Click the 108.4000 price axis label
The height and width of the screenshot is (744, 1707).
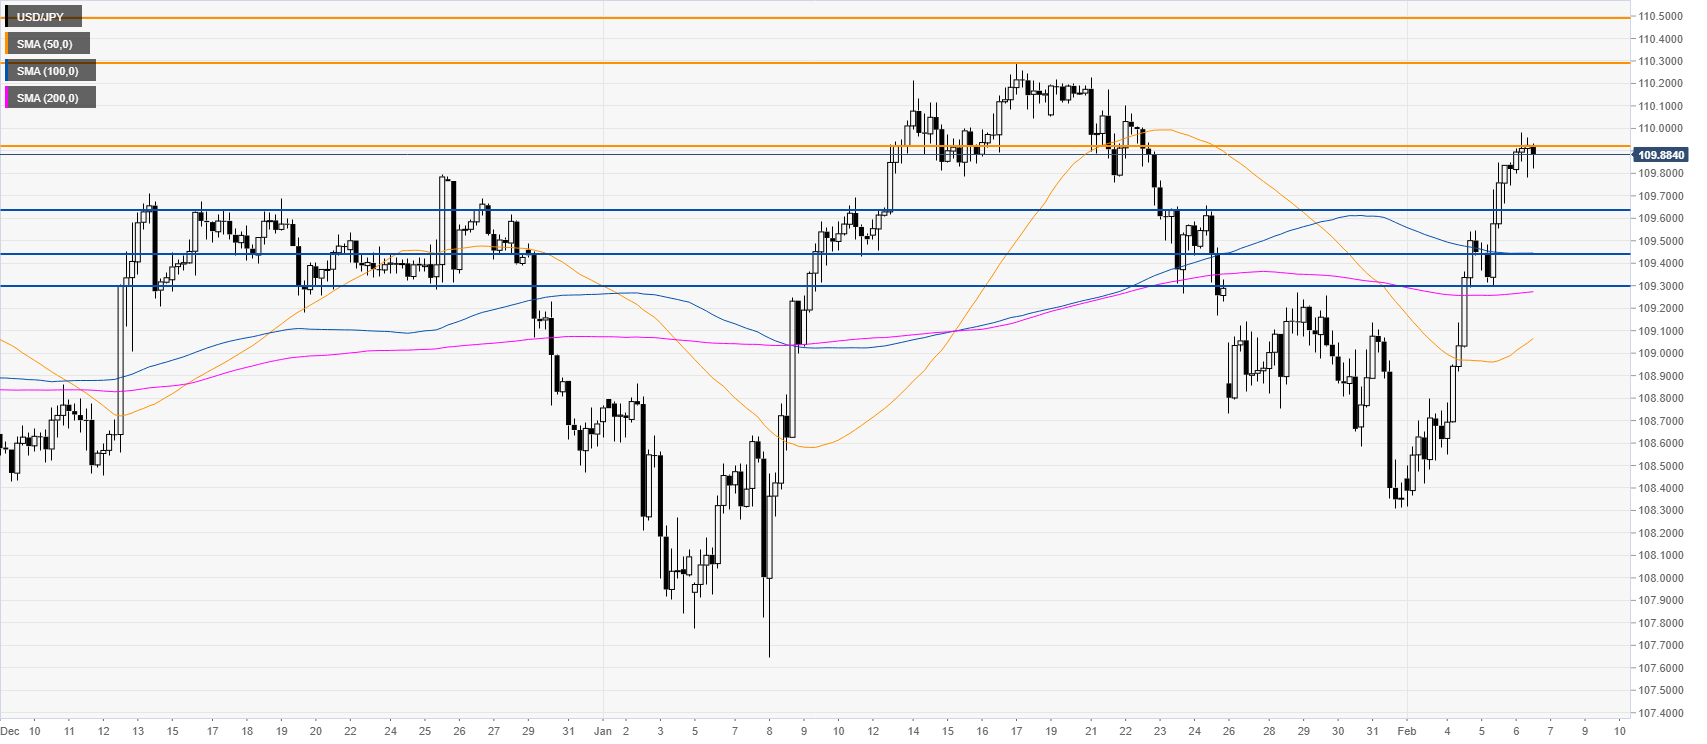pyautogui.click(x=1660, y=488)
